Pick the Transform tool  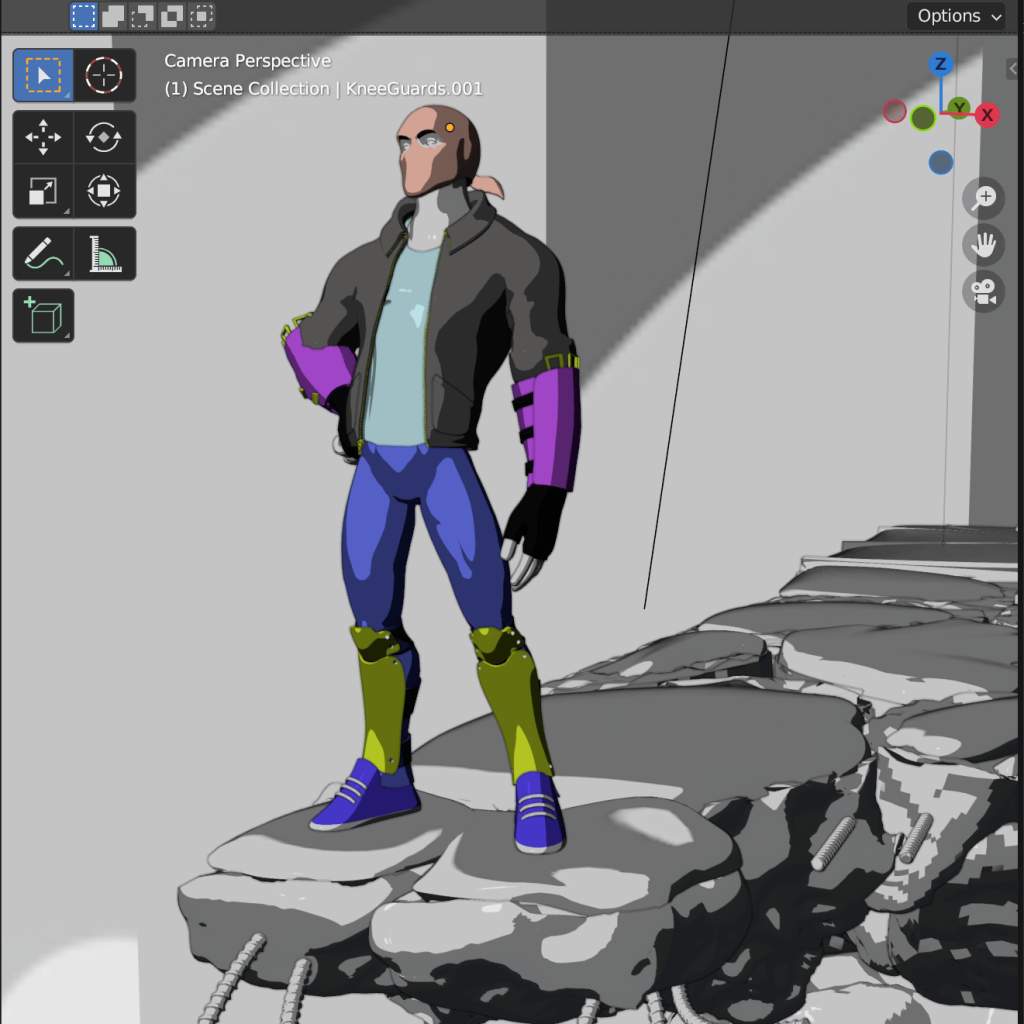(104, 191)
